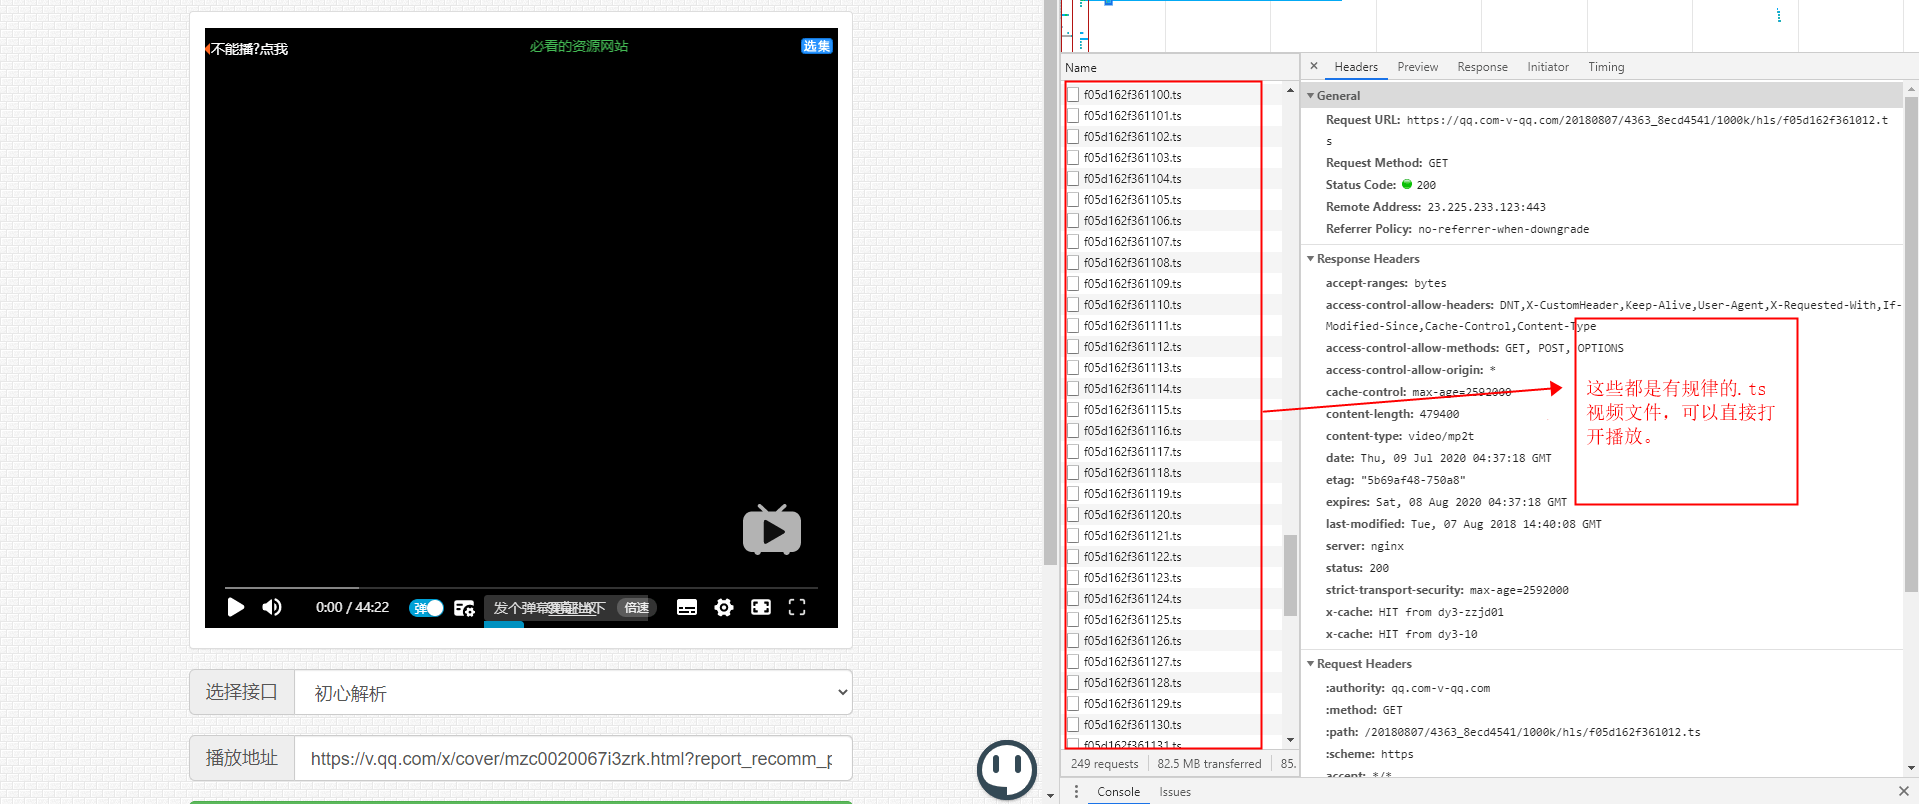Switch to the Preview tab

[x=1417, y=67]
